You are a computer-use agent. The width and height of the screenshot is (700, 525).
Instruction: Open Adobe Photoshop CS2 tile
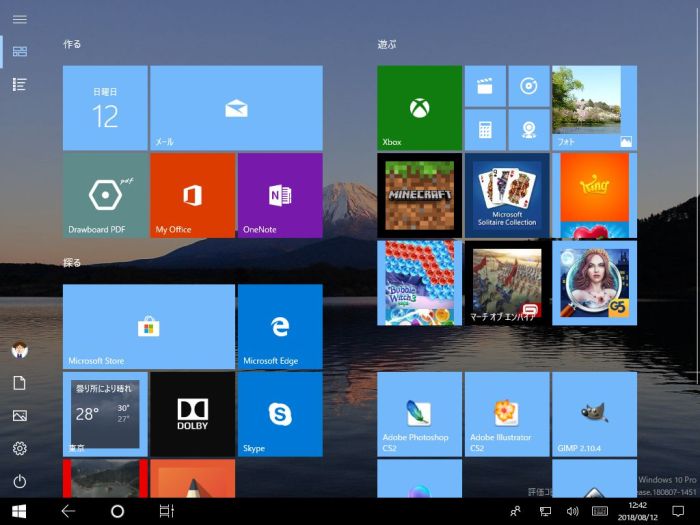419,414
